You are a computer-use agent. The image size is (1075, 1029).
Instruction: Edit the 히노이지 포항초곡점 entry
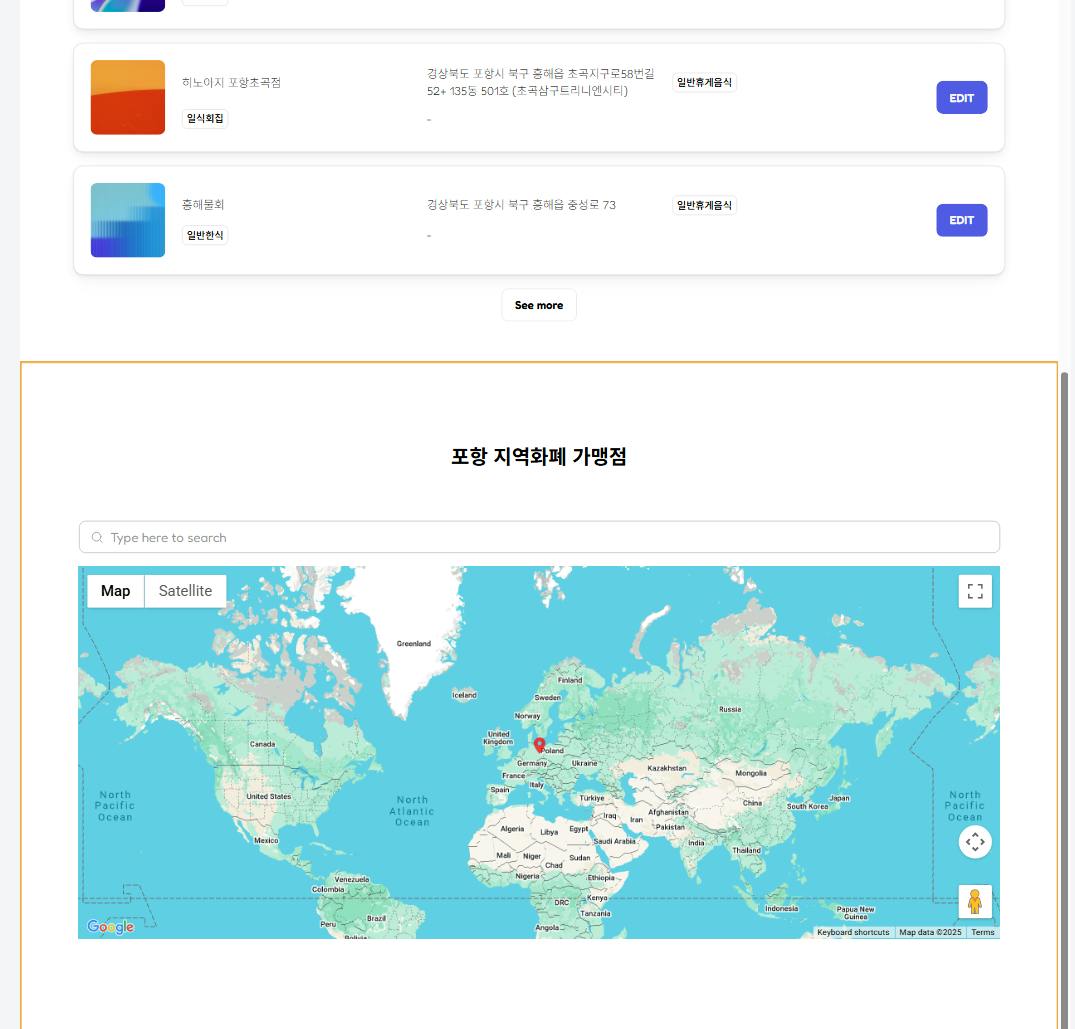pyautogui.click(x=961, y=97)
